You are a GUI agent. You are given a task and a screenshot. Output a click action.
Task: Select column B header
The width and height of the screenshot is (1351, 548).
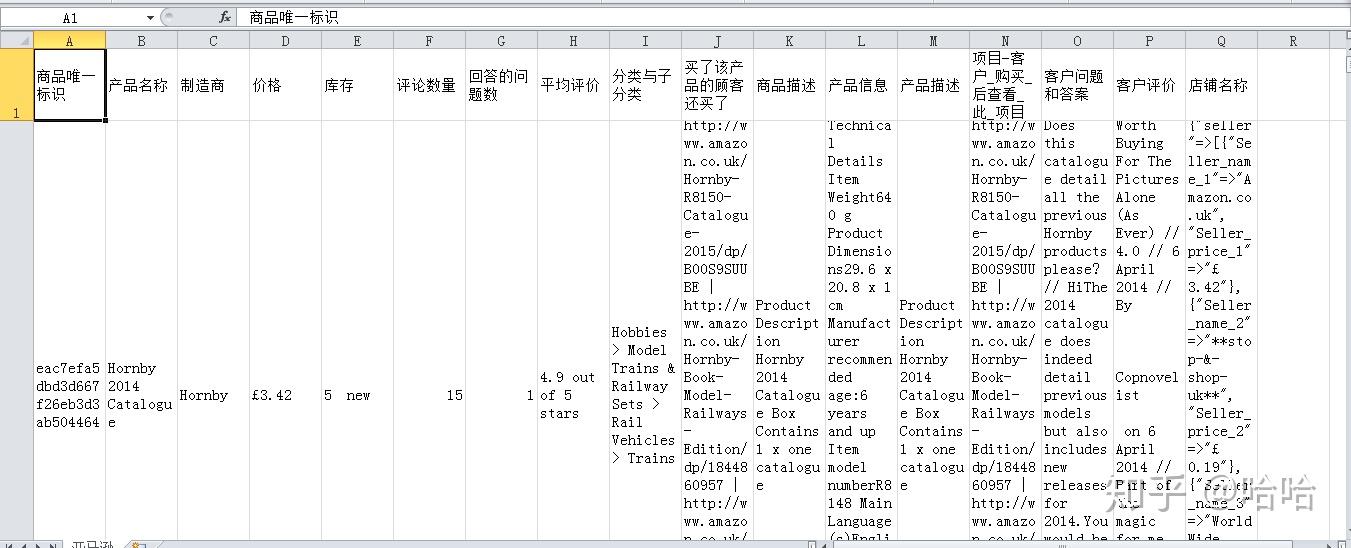(x=141, y=40)
